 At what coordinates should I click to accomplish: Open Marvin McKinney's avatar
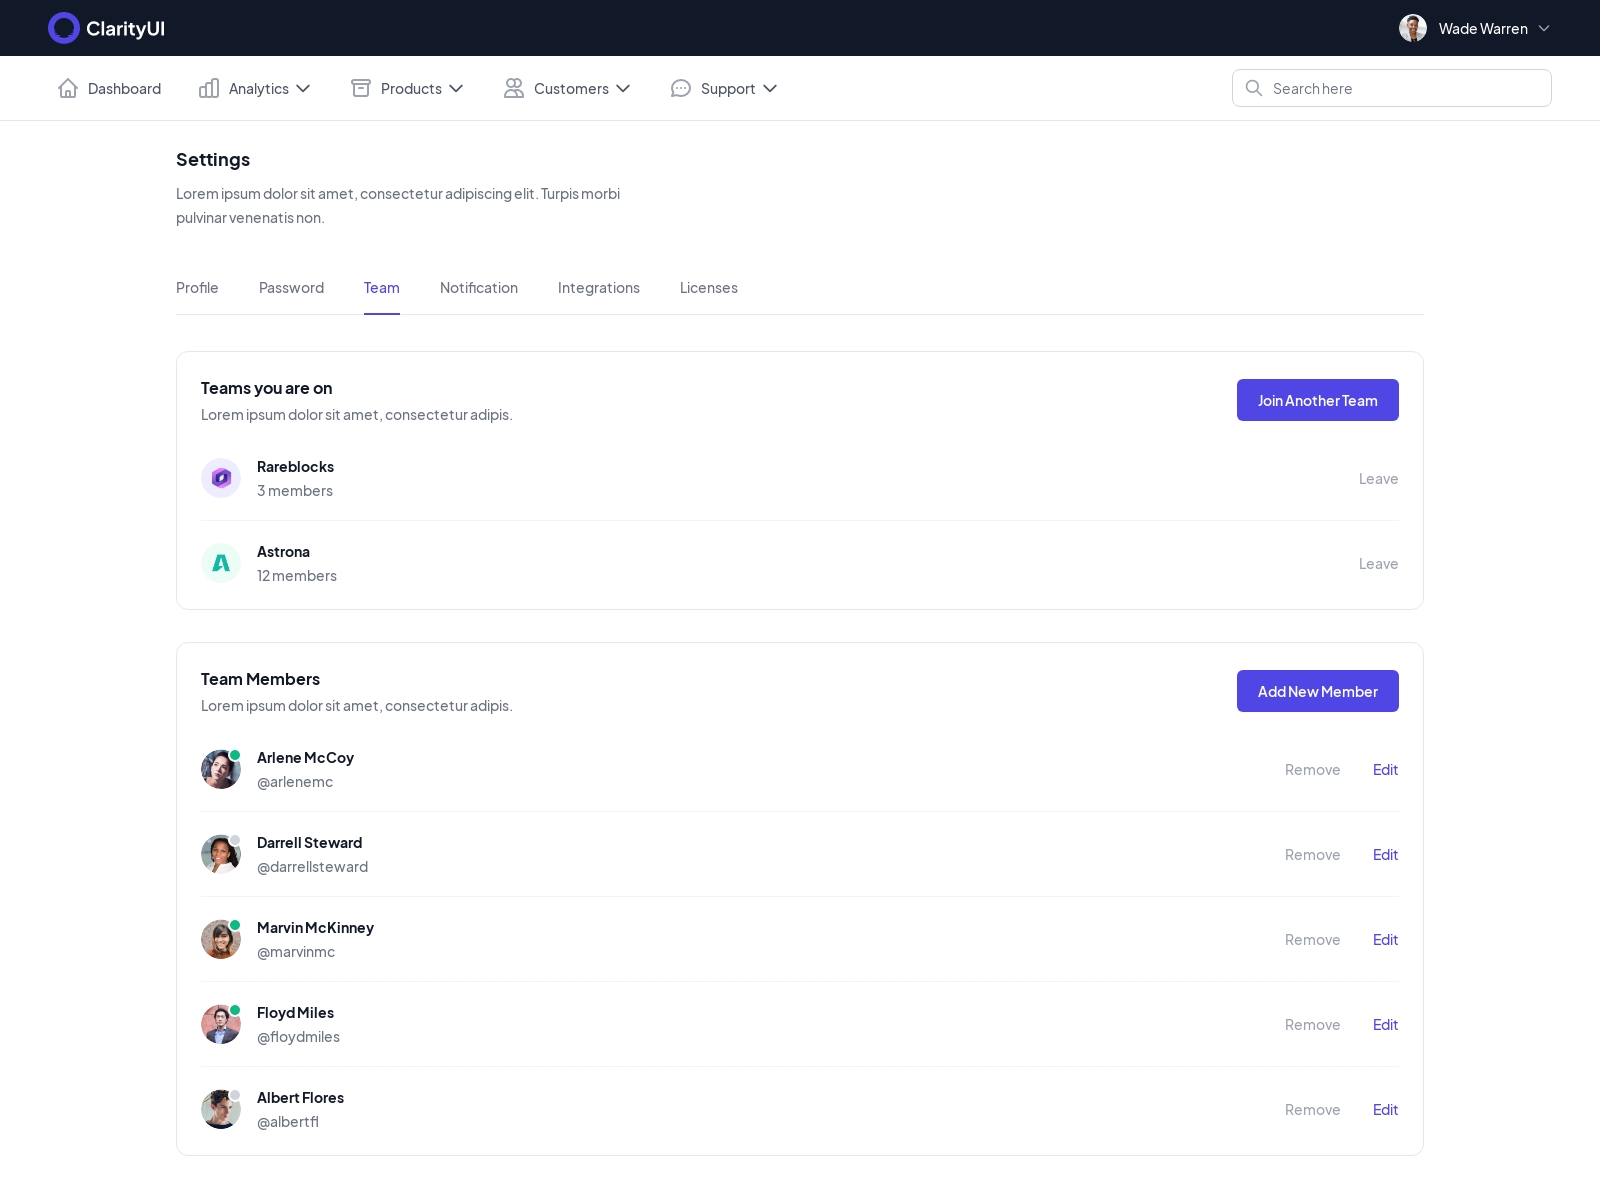[221, 939]
